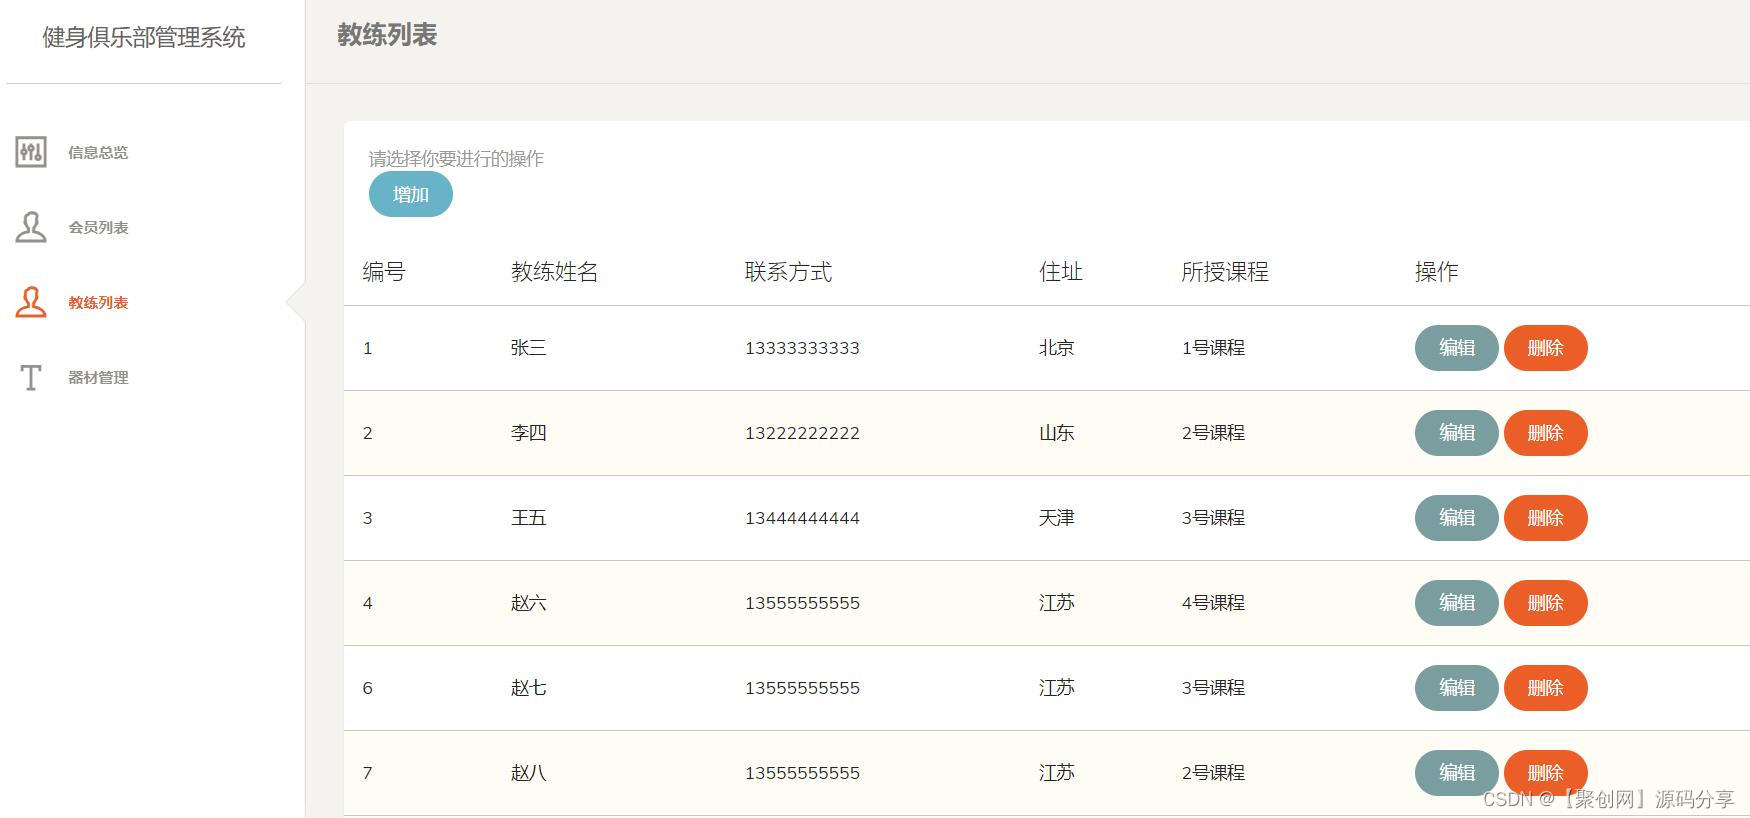Delete coach 王五 with 删除 button
Viewport: 1750px width, 818px height.
pyautogui.click(x=1546, y=518)
